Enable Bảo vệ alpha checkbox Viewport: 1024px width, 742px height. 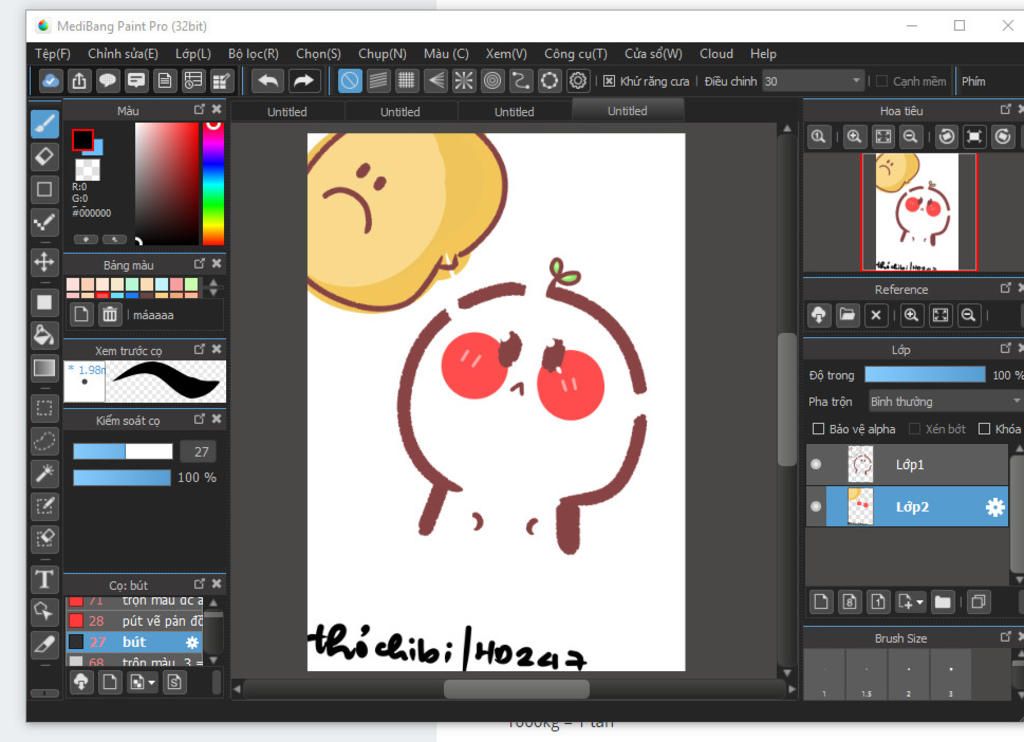pos(818,428)
